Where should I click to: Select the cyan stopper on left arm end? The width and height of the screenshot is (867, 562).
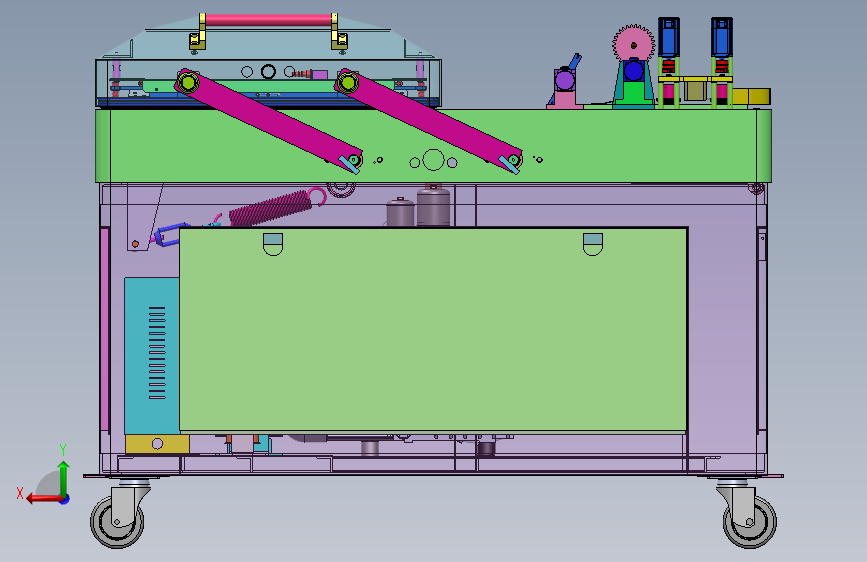point(349,165)
